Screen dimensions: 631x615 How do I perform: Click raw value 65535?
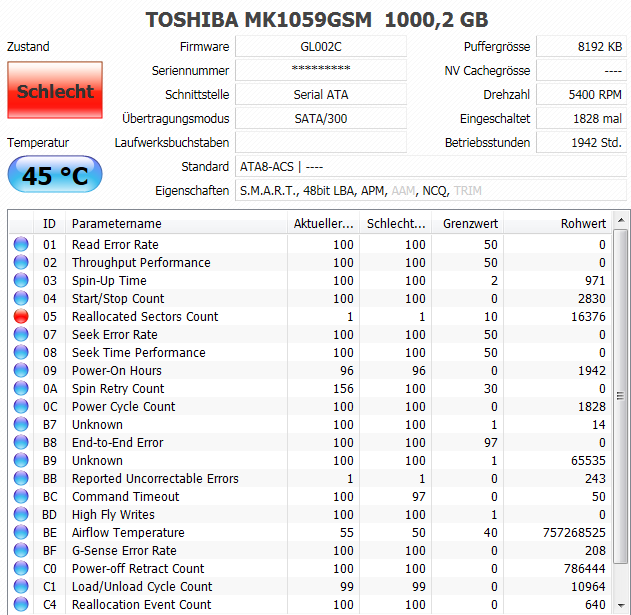(x=588, y=460)
